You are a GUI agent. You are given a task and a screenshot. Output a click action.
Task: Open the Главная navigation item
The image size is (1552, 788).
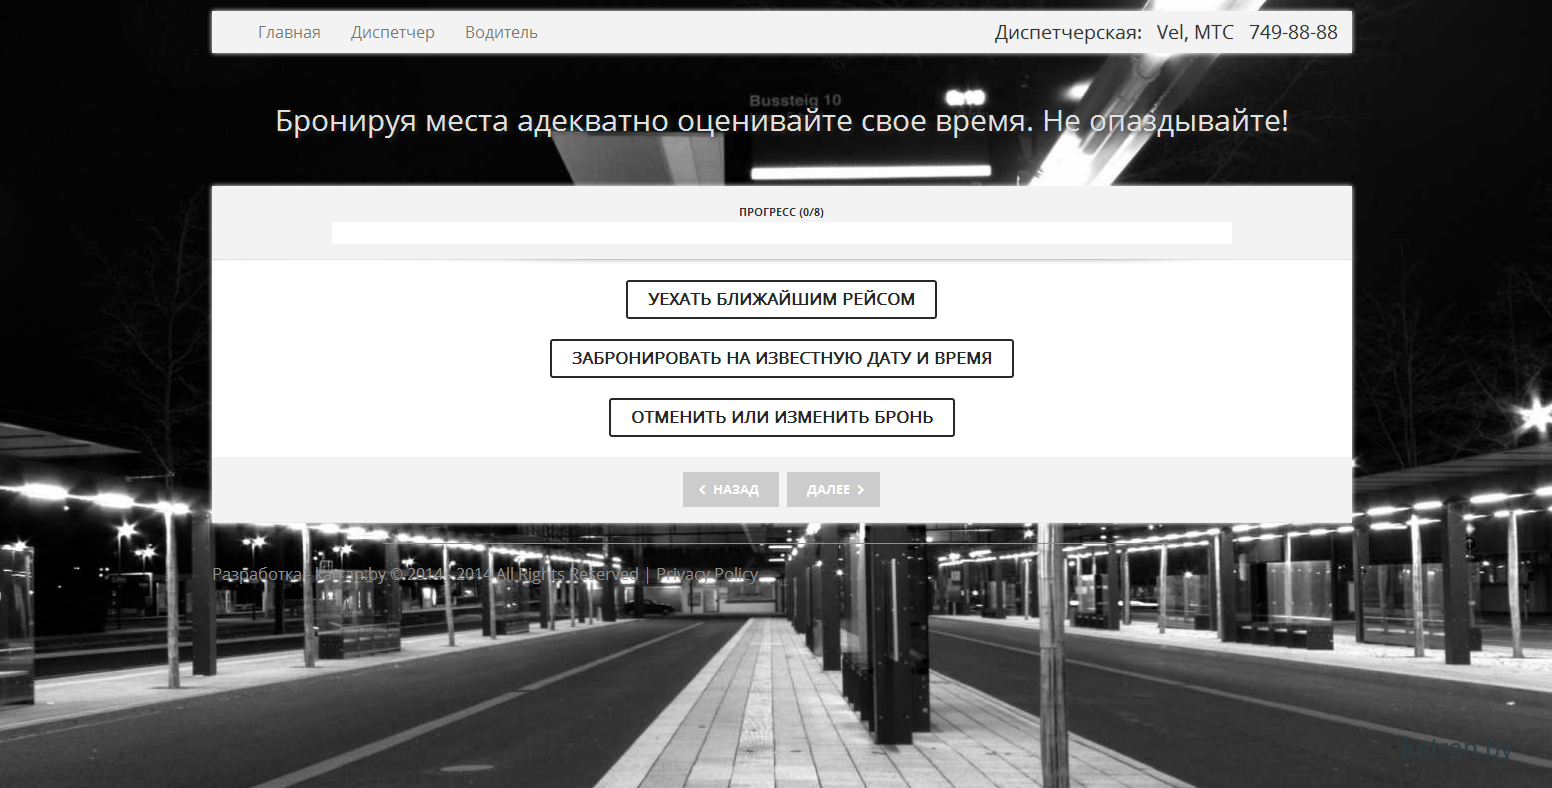click(289, 32)
